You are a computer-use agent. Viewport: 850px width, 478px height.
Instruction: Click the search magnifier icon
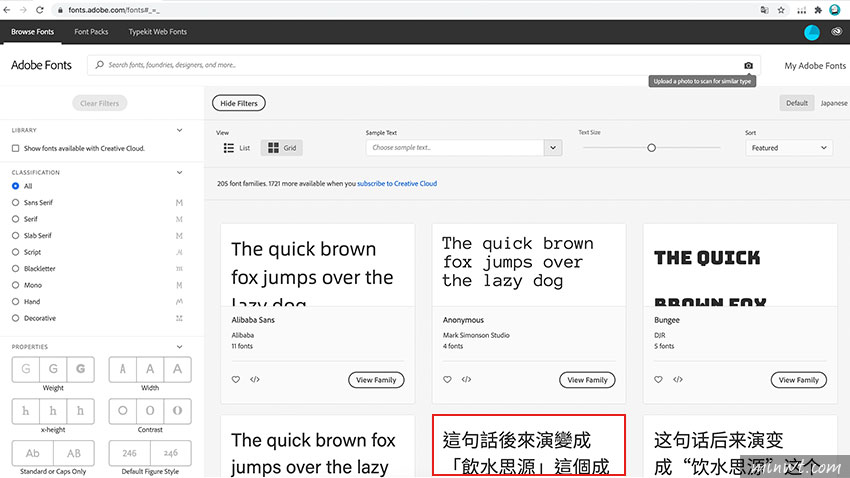pyautogui.click(x=99, y=64)
